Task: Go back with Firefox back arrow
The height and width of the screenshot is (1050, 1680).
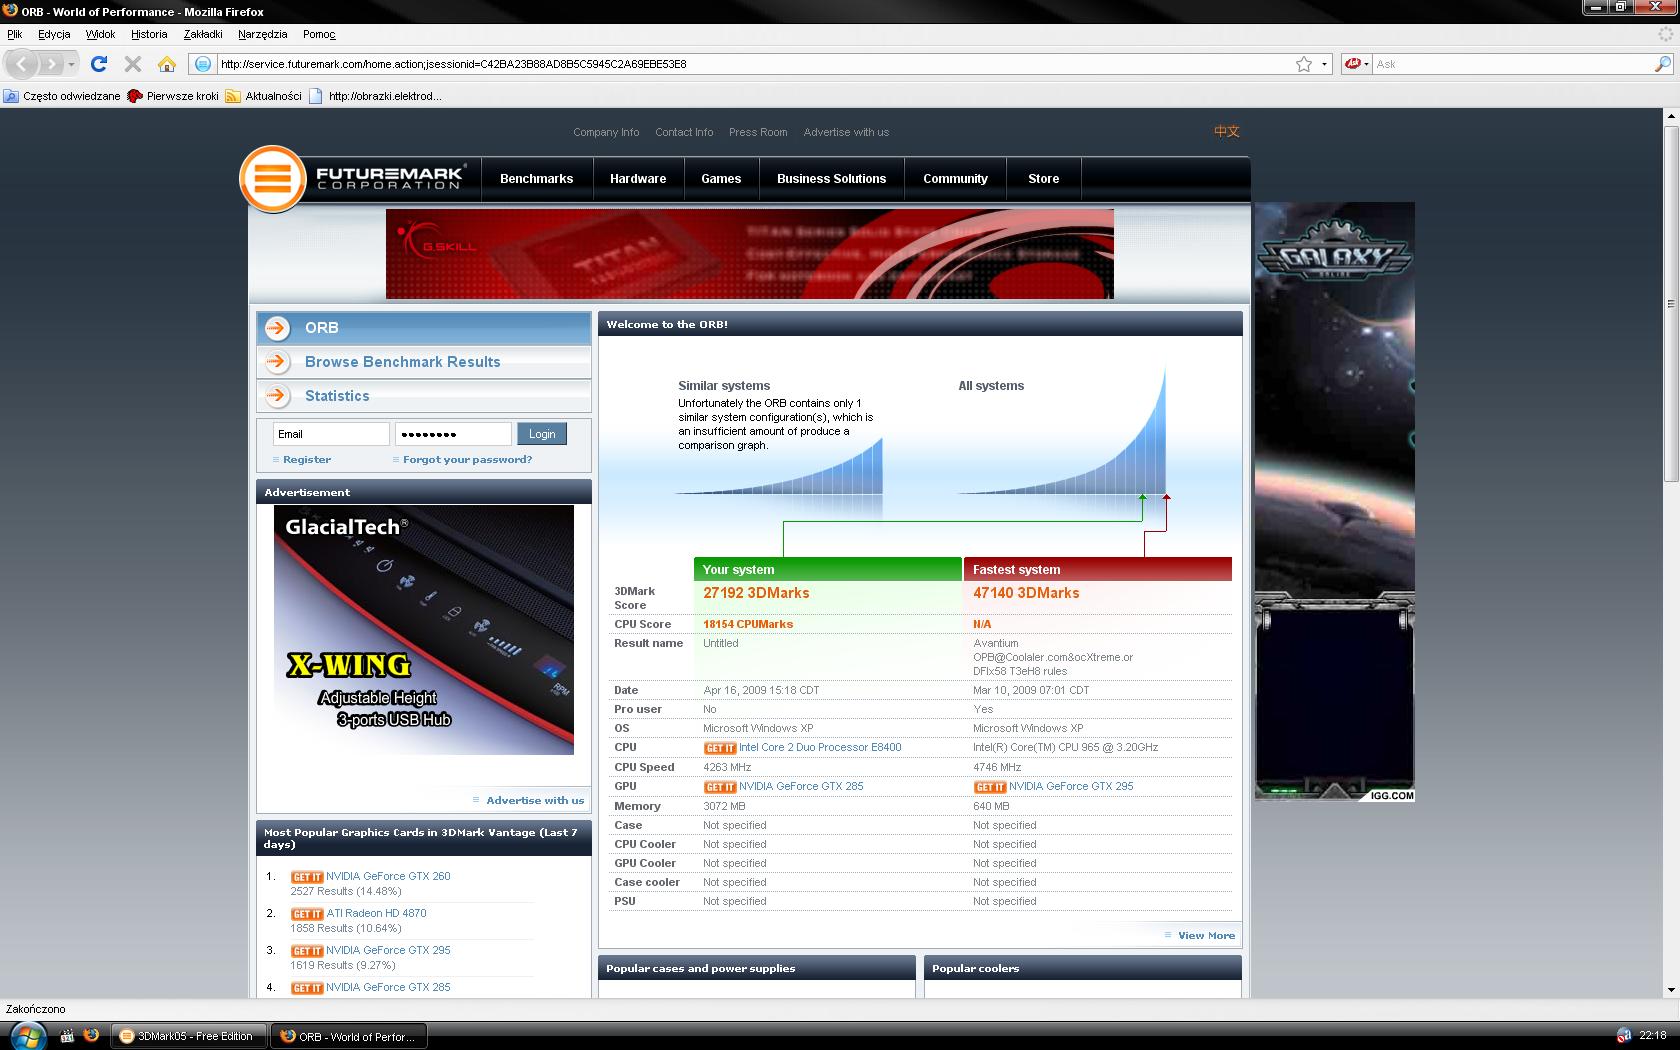Action: (x=22, y=64)
